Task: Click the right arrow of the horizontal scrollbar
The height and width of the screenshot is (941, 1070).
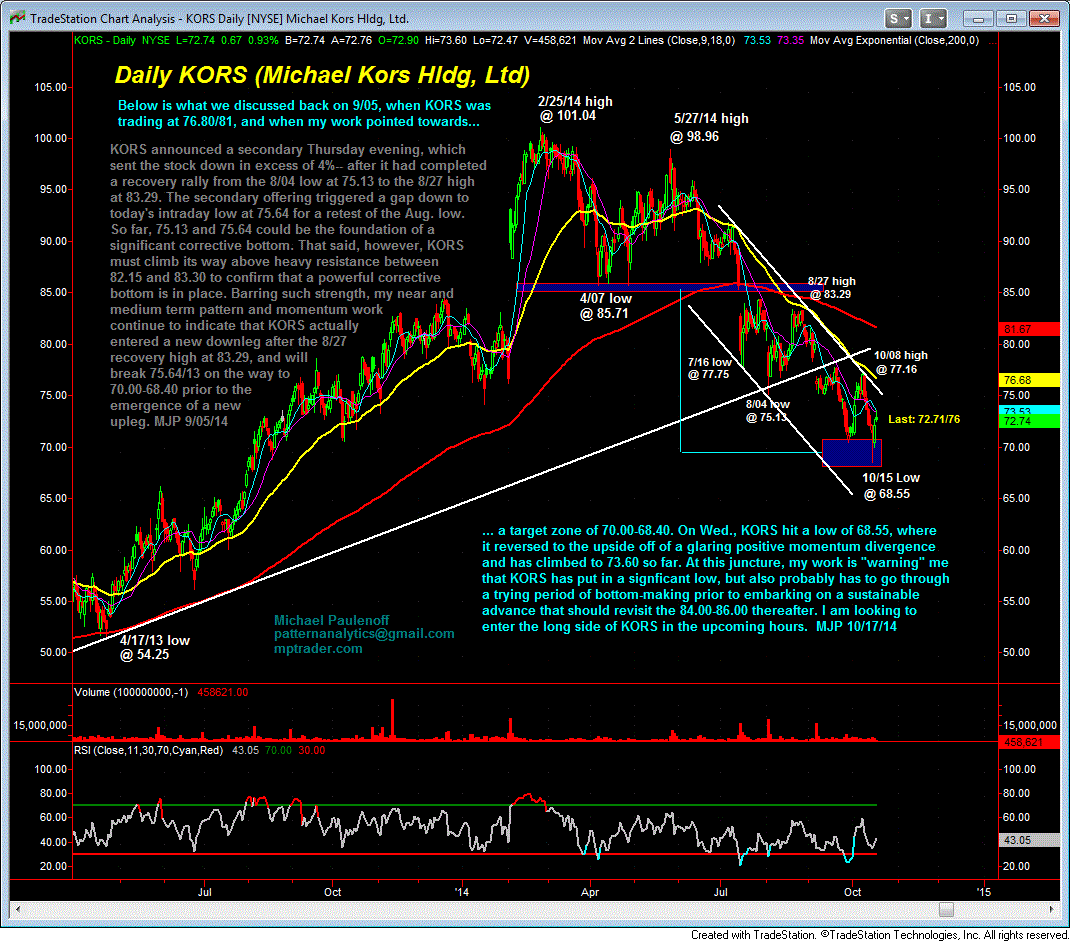Action: 1051,910
